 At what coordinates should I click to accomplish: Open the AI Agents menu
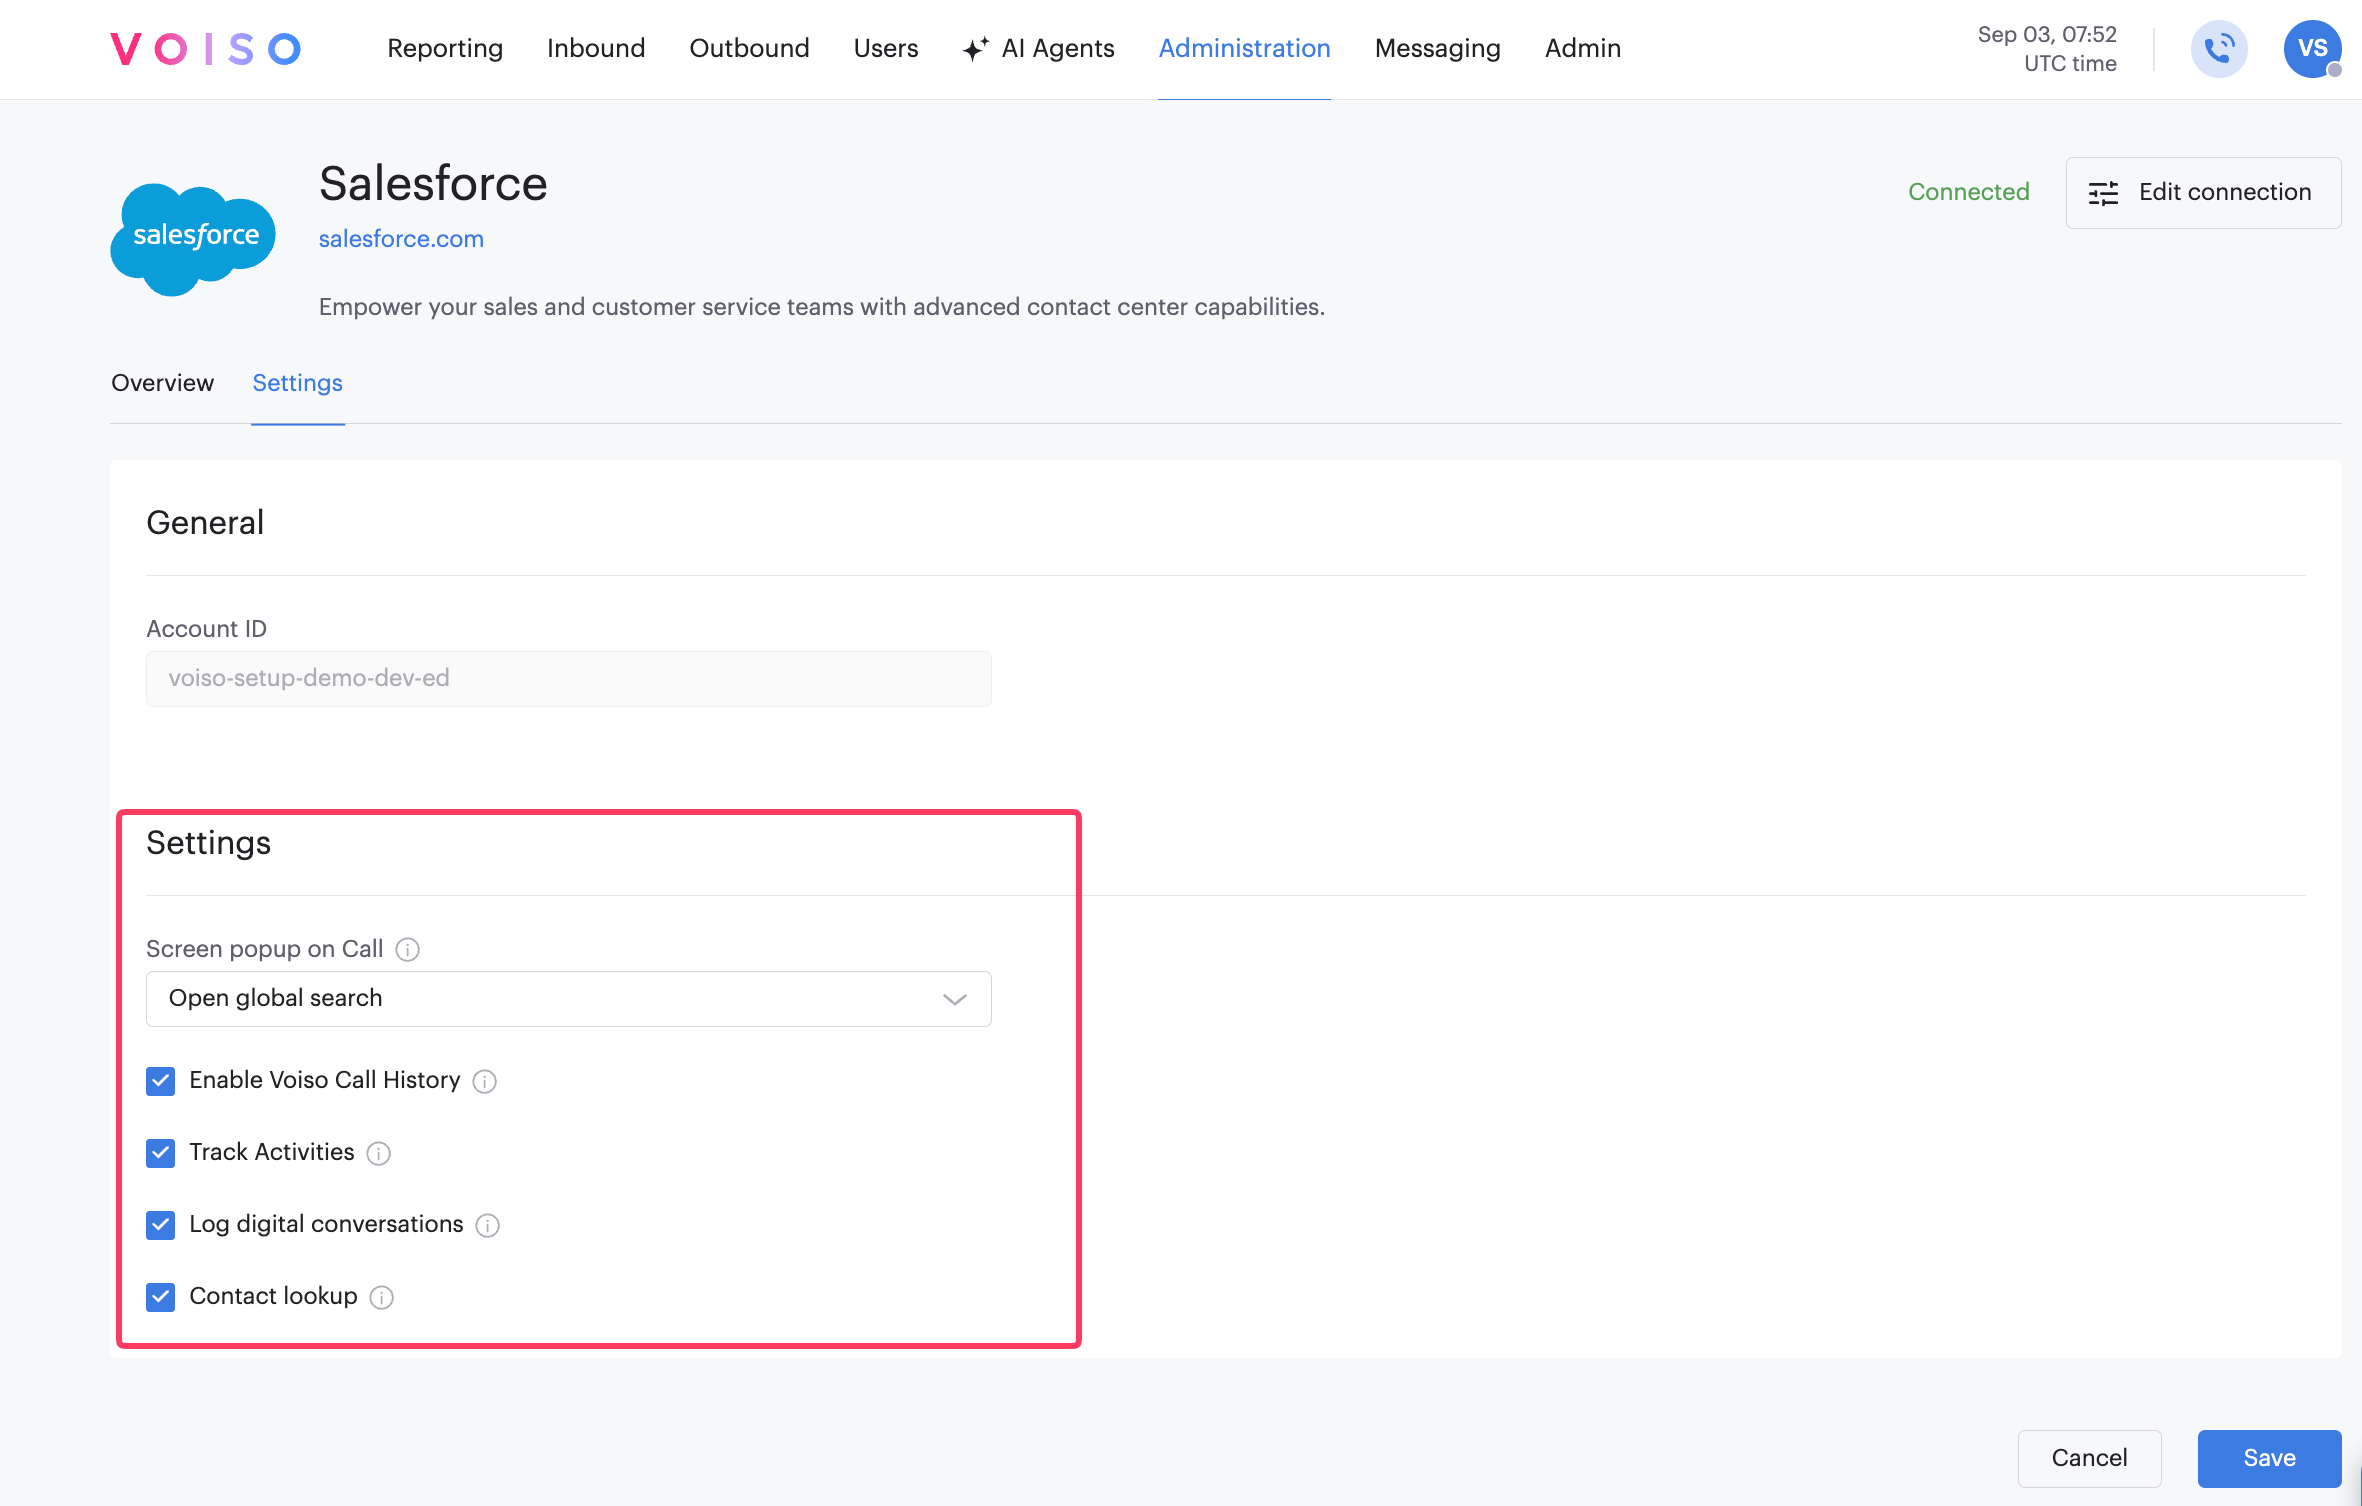point(1039,48)
